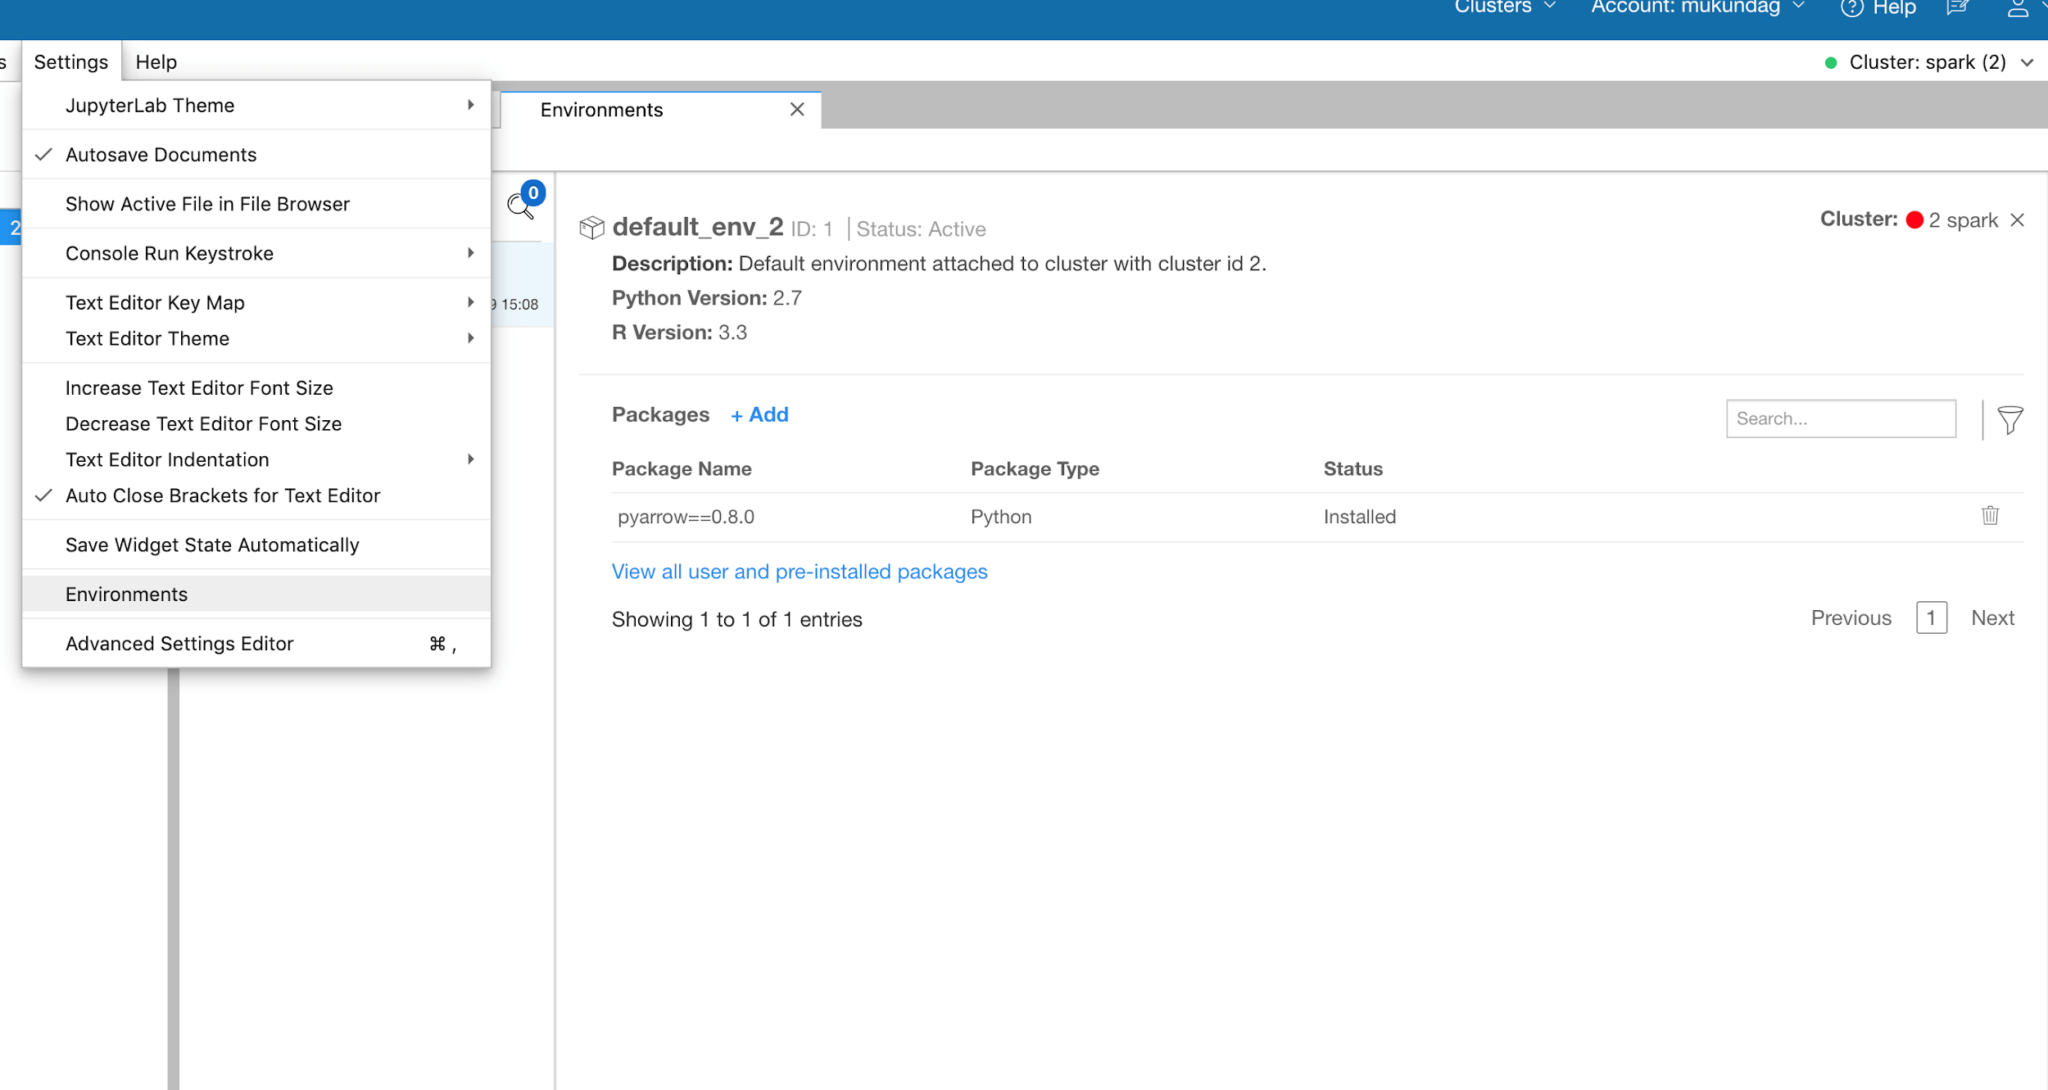Click the green Cluster spark status indicator
This screenshot has width=2048, height=1090.
click(1831, 62)
